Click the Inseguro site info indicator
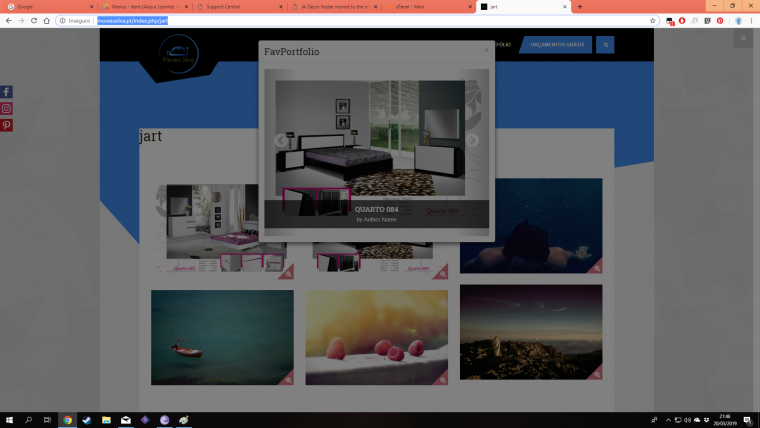760x428 pixels. (x=75, y=21)
